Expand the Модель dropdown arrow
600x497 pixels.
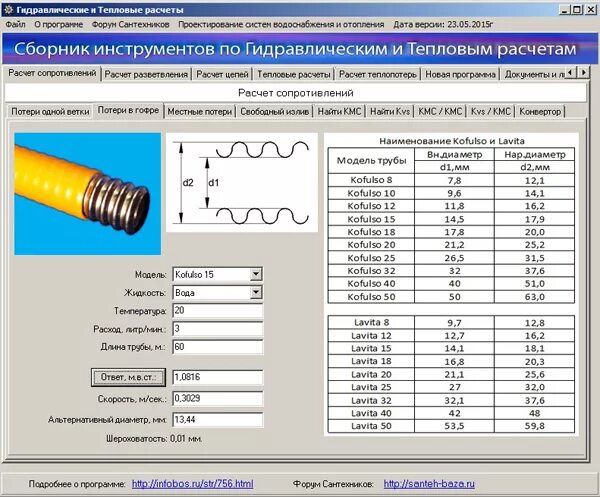pos(256,274)
